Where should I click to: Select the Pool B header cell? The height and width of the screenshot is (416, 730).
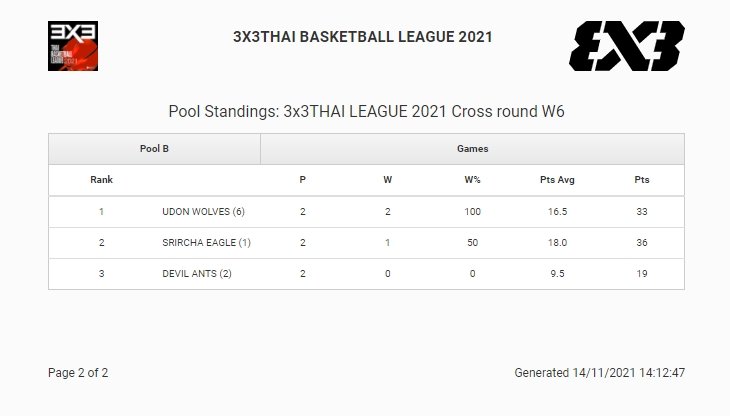click(x=154, y=148)
